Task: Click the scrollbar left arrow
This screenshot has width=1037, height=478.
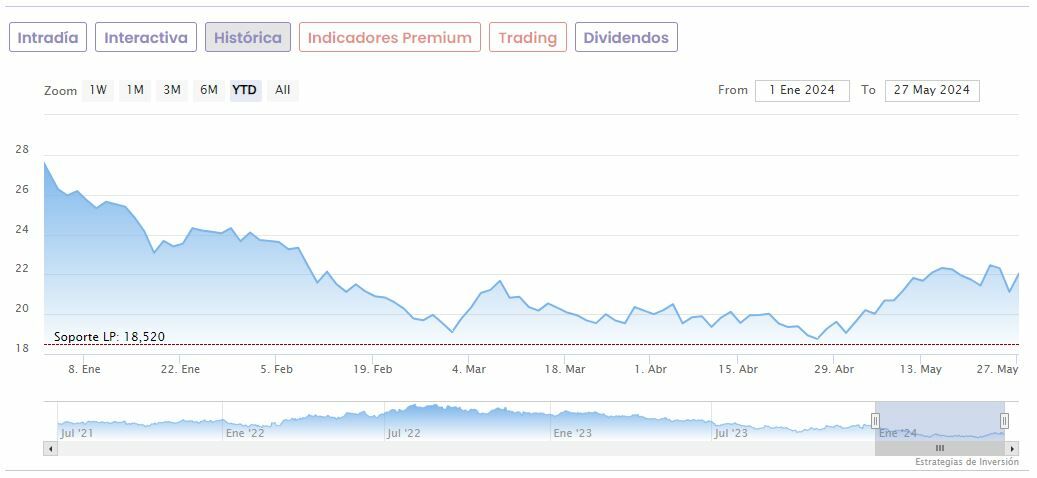Action: [x=50, y=448]
